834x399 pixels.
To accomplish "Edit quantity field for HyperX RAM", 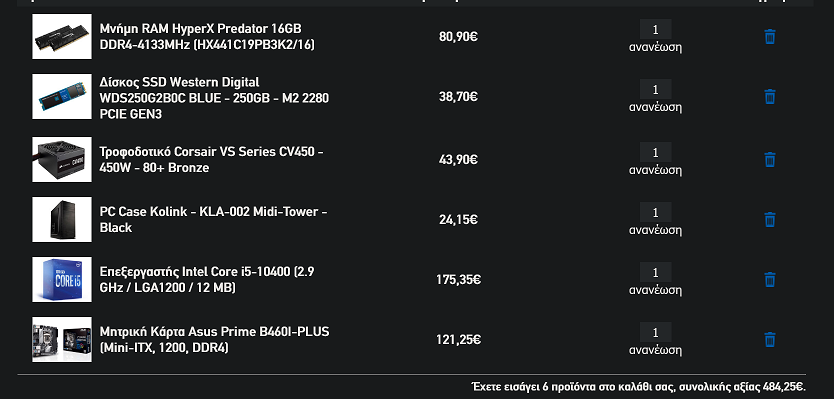I will (655, 29).
